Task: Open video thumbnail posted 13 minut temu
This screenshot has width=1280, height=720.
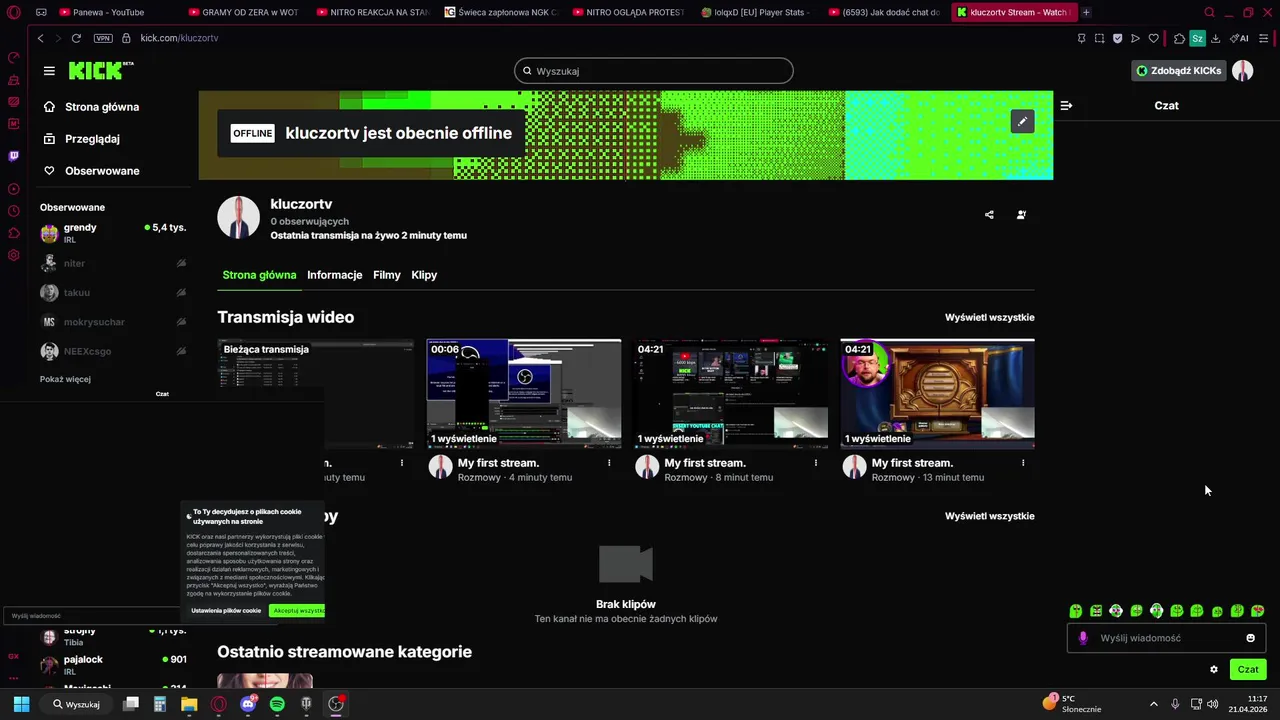Action: [937, 394]
